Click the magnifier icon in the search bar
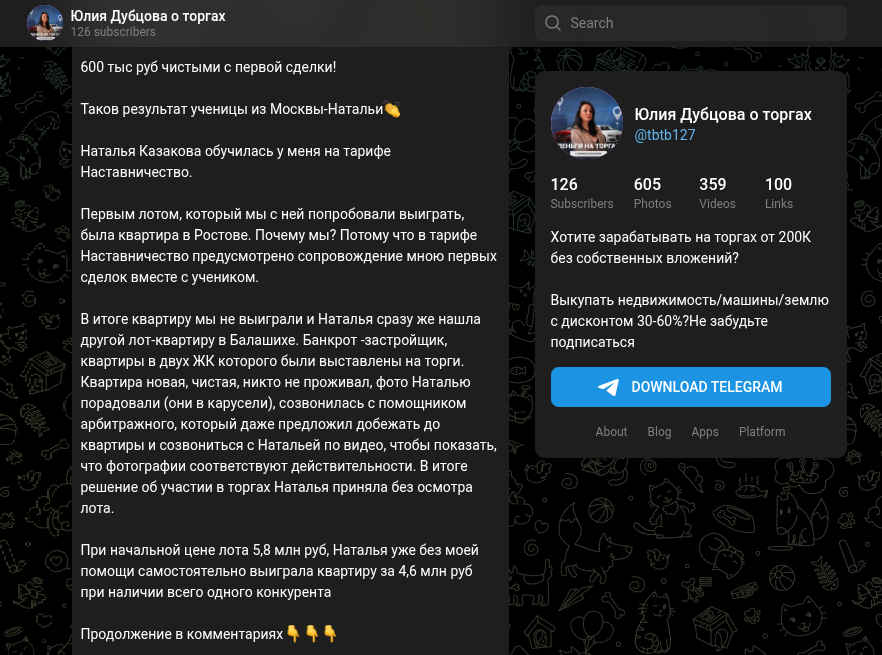The height and width of the screenshot is (655, 882). pos(553,23)
